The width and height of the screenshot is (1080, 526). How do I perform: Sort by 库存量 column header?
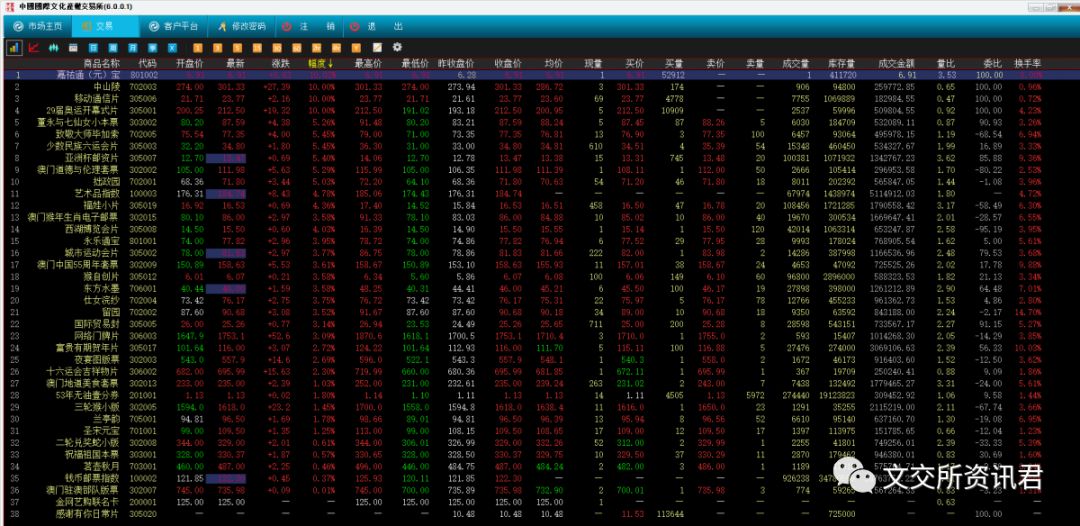point(842,63)
